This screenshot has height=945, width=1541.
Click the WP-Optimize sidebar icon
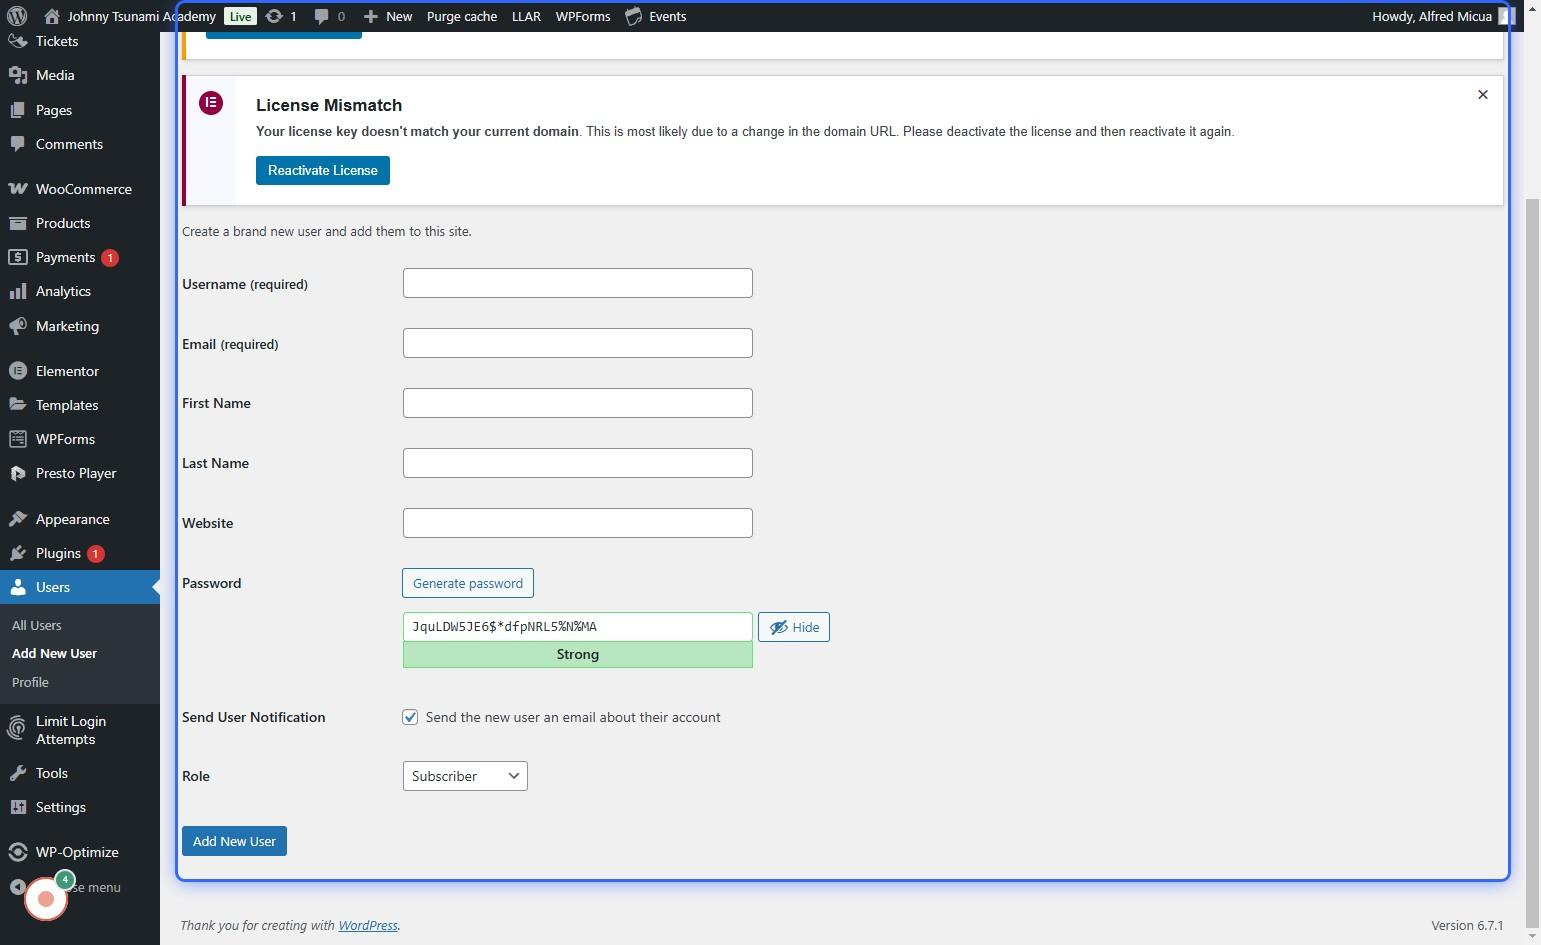tap(17, 852)
